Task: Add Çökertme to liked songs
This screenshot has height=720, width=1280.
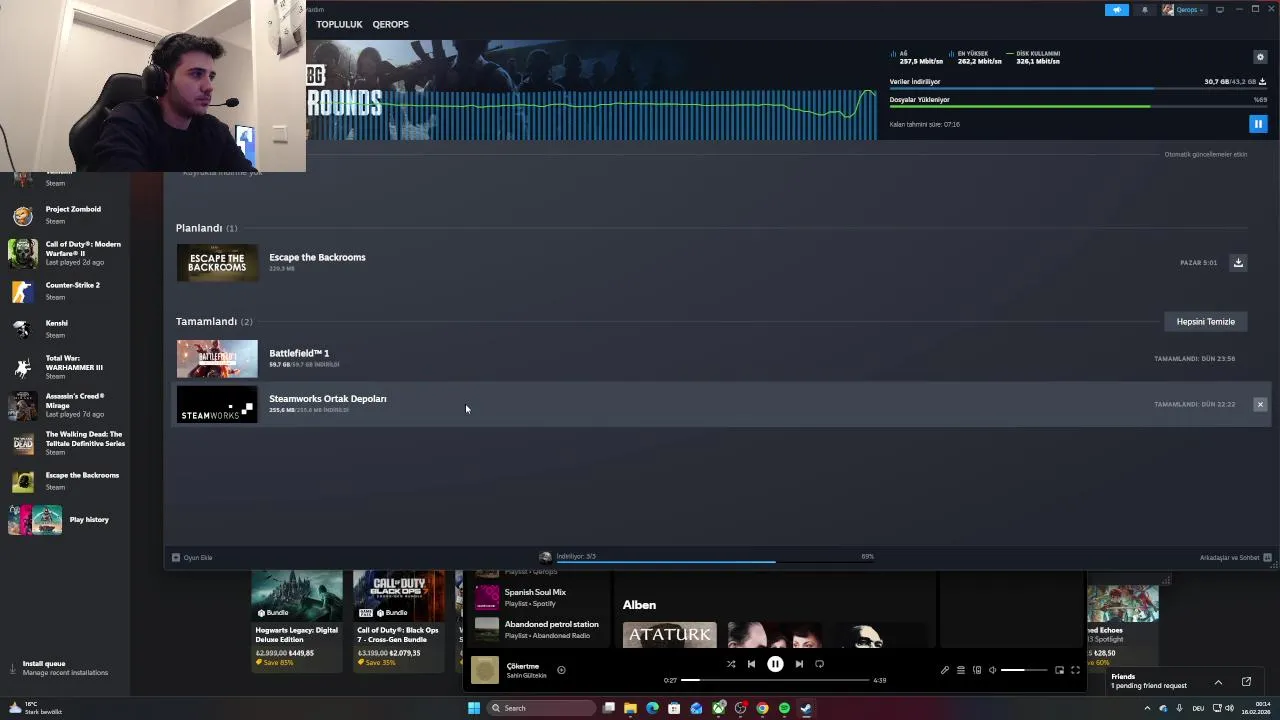Action: (x=561, y=670)
